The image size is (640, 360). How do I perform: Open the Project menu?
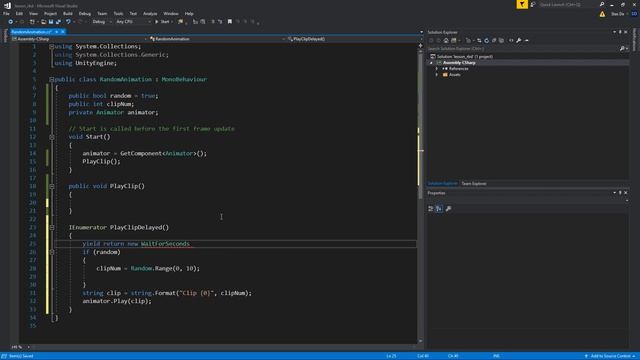pyautogui.click(x=50, y=13)
